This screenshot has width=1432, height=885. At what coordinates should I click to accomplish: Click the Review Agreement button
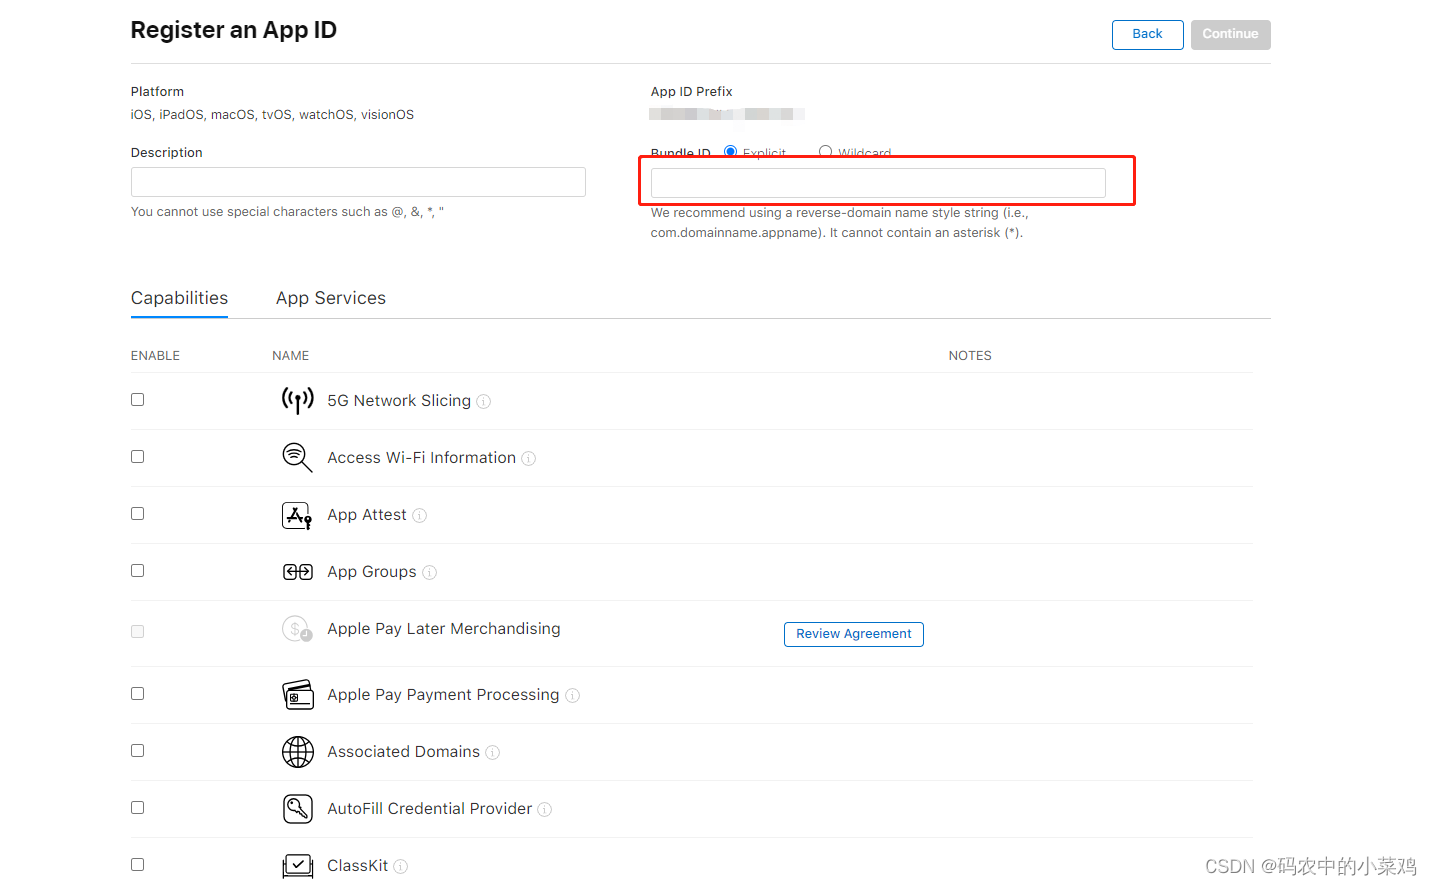[x=854, y=634]
